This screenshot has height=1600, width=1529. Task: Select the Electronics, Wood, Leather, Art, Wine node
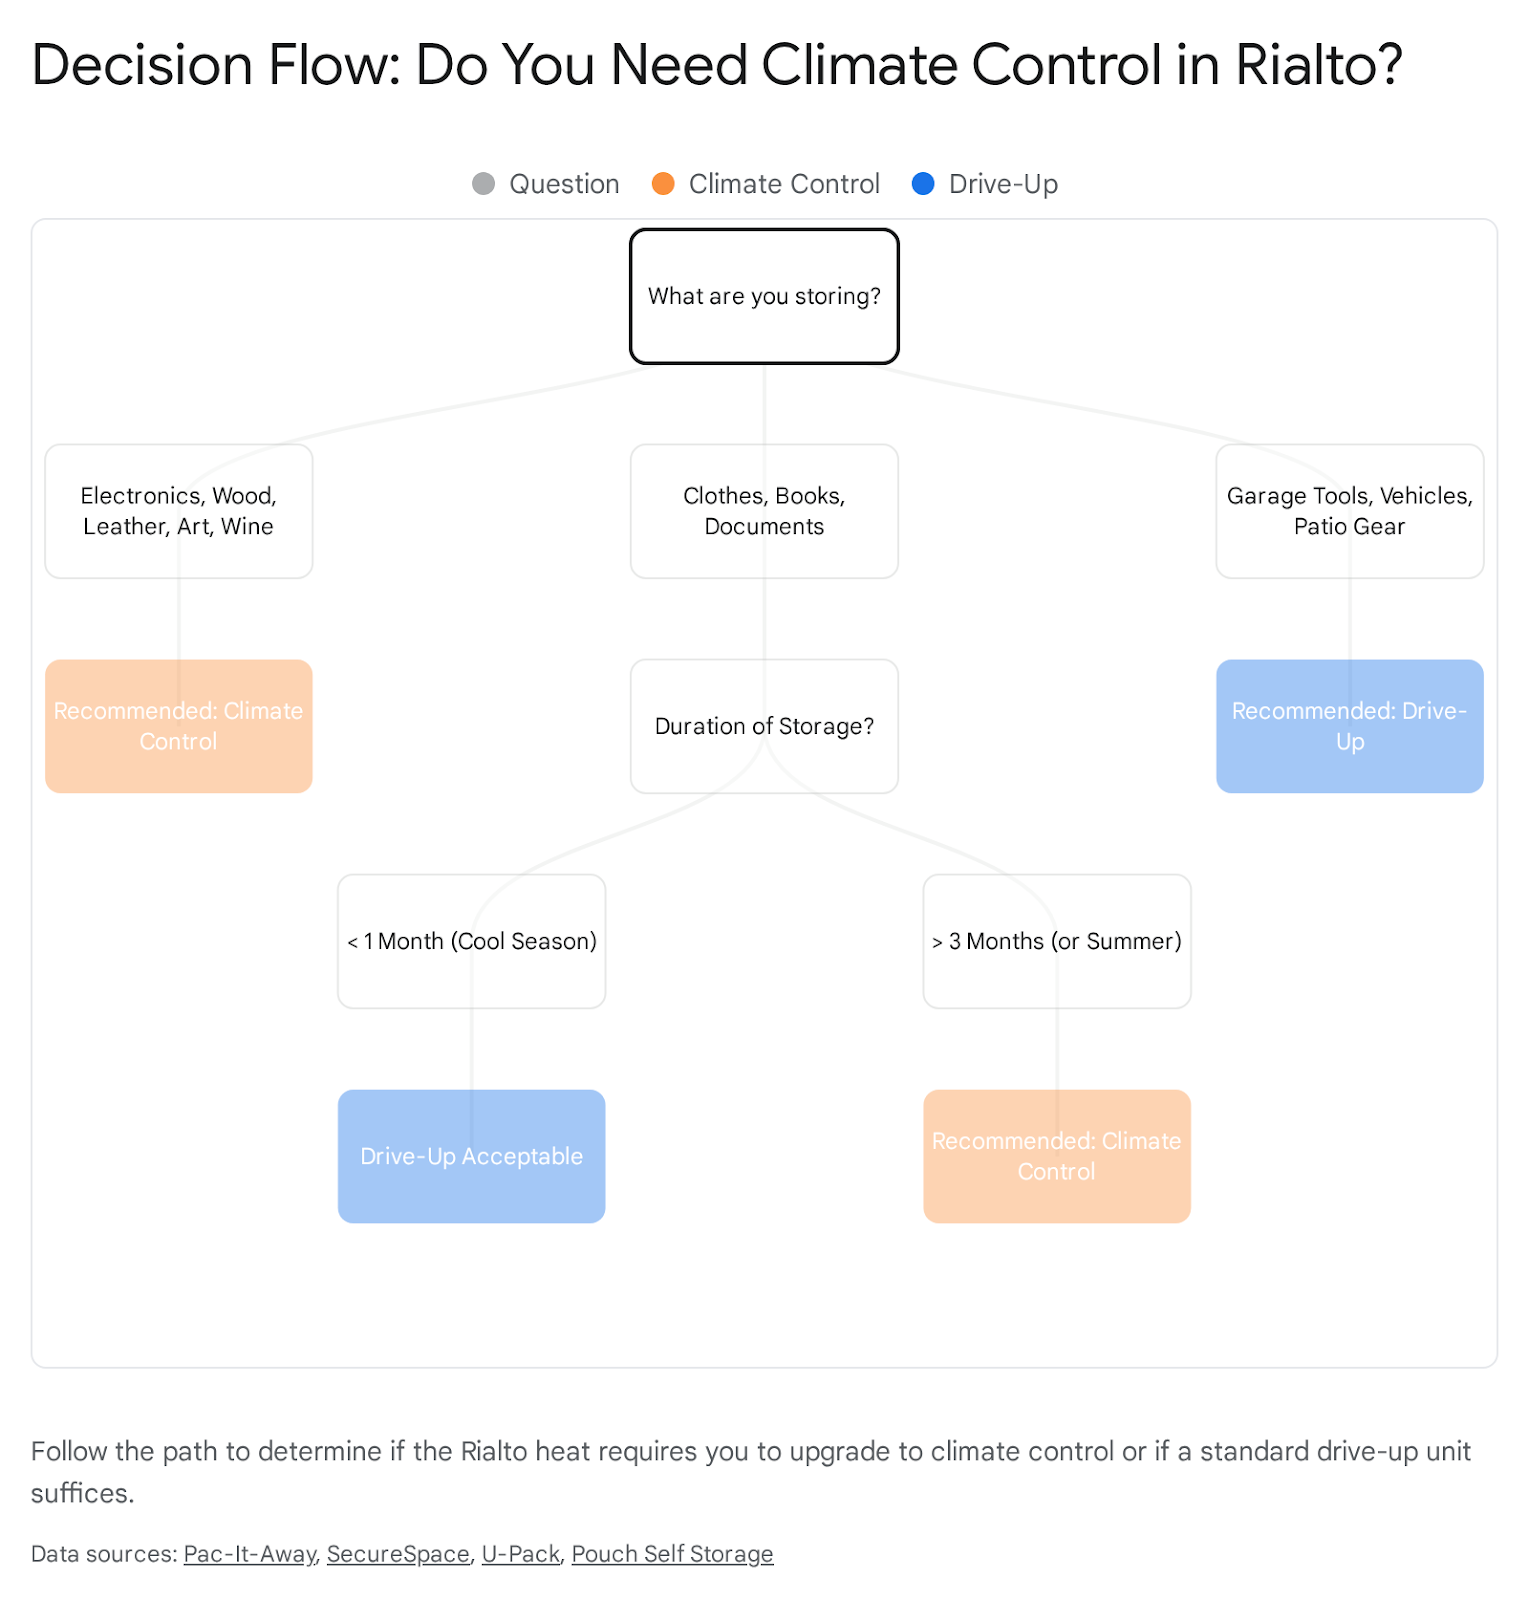[179, 511]
